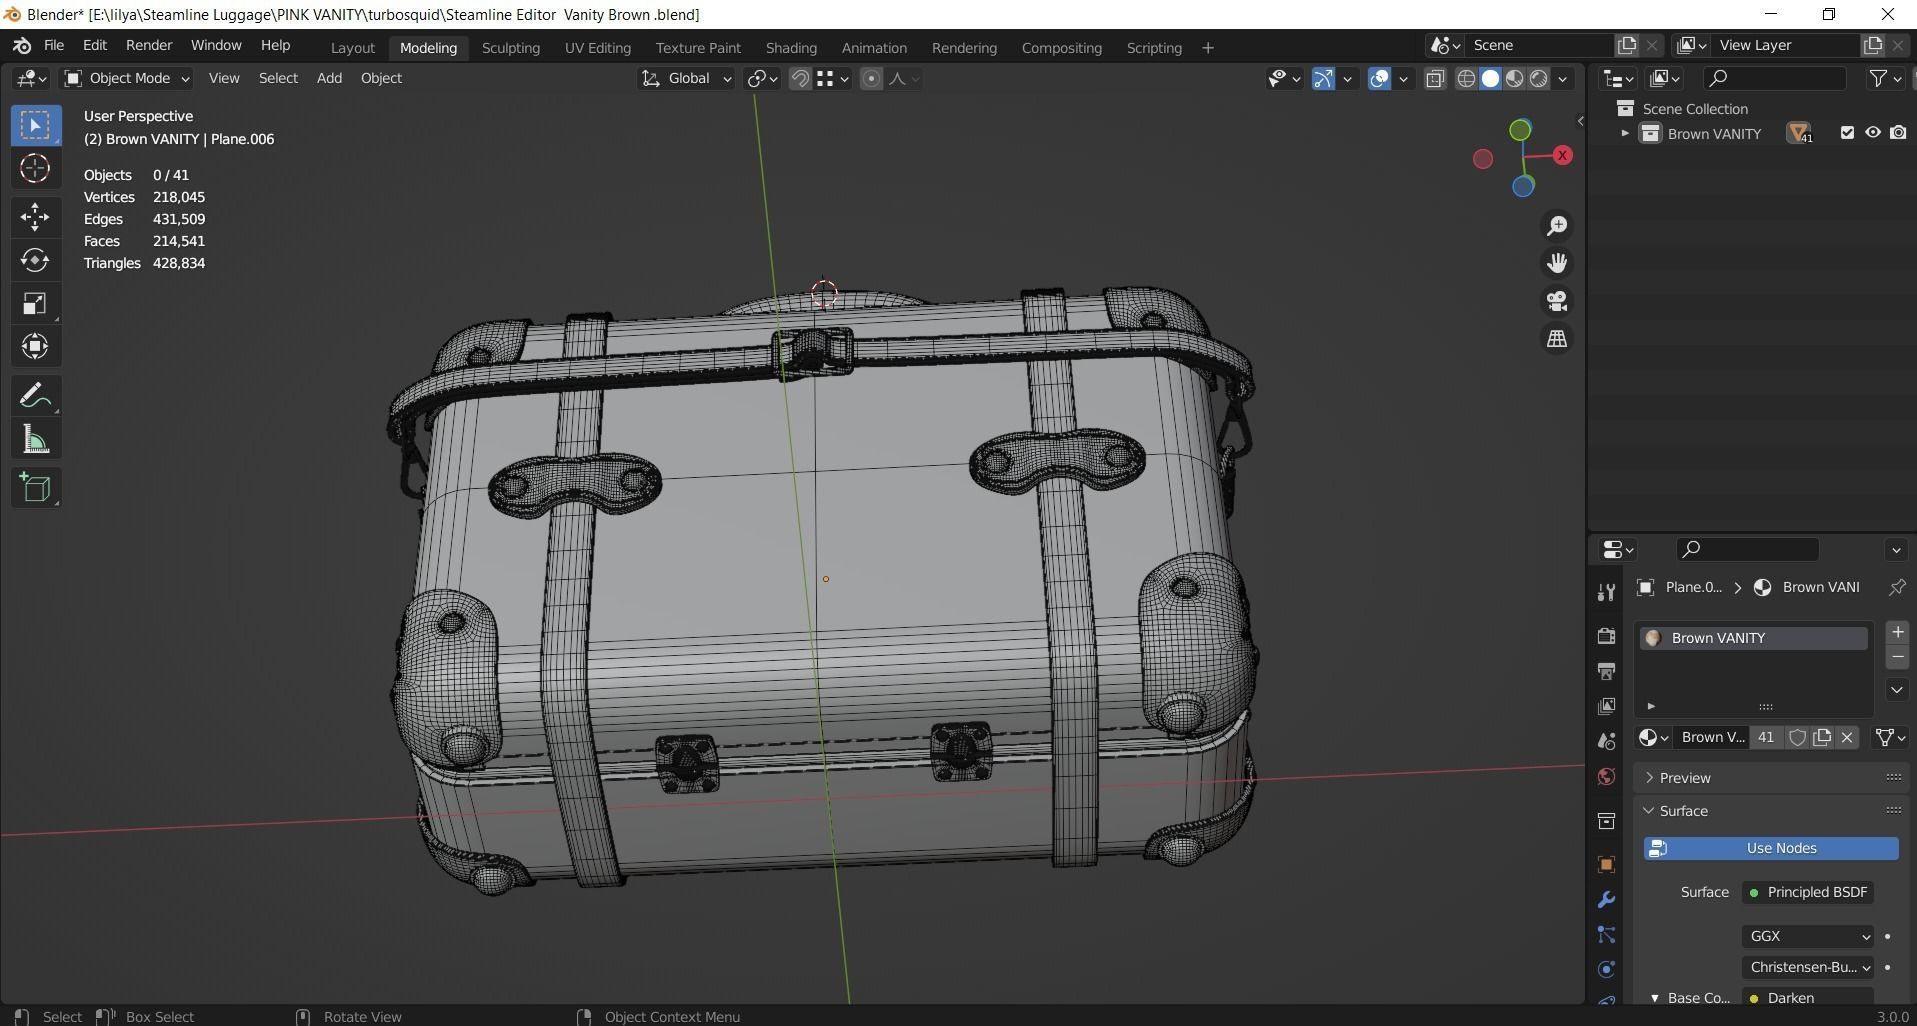Image resolution: width=1917 pixels, height=1026 pixels.
Task: Open the View Layer properties tab
Action: point(1606,706)
